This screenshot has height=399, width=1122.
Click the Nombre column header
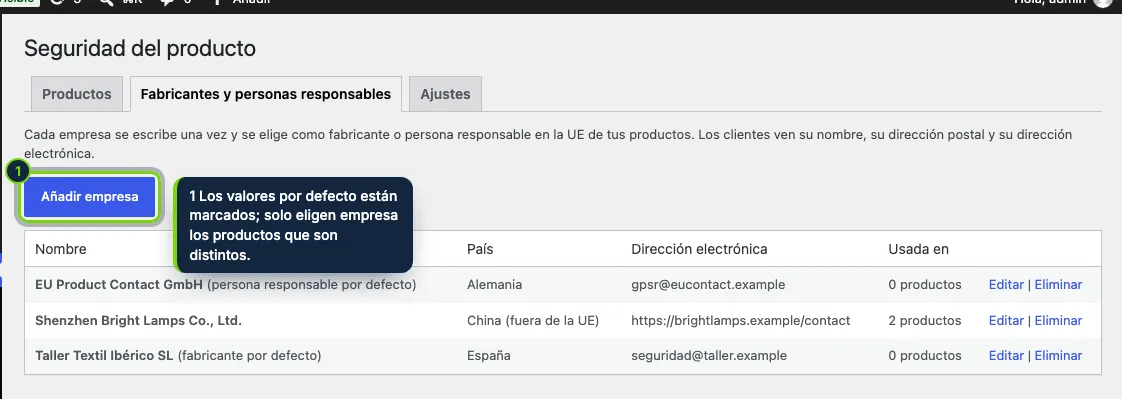click(x=61, y=249)
